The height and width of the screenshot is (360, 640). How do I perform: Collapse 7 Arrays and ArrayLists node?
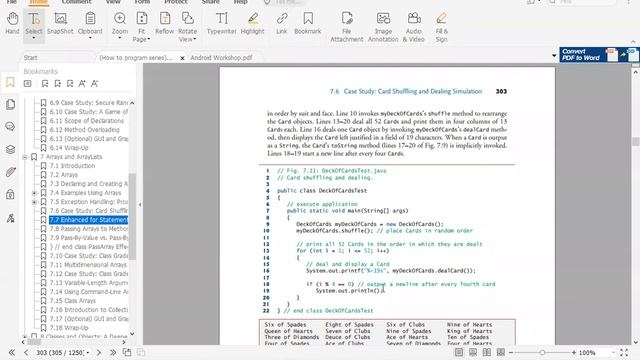click(x=25, y=157)
